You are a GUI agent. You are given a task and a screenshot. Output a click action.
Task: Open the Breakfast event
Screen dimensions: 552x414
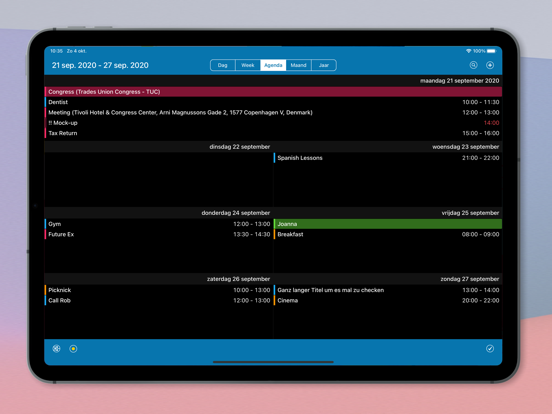388,234
